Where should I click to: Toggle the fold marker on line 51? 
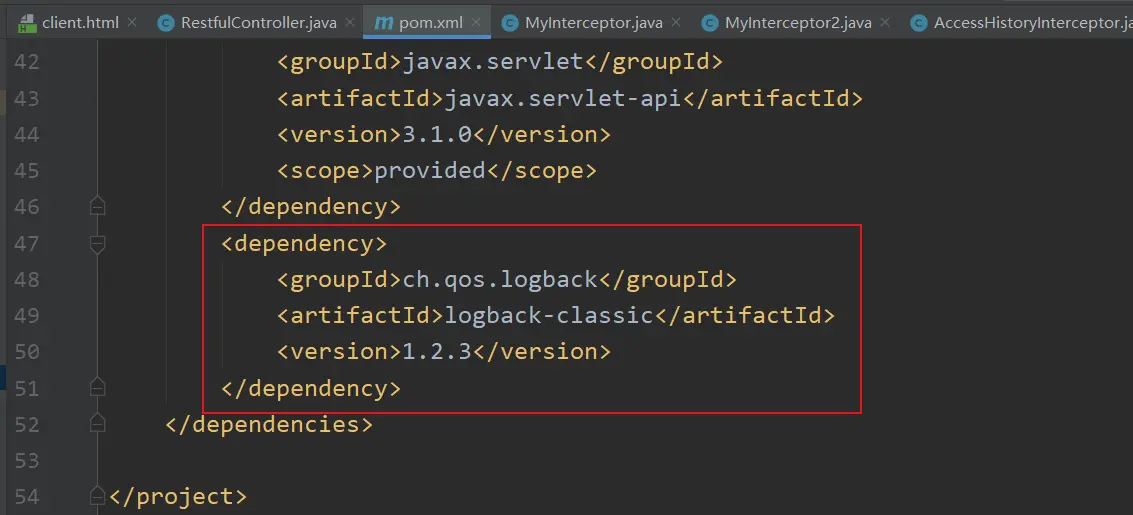[x=98, y=389]
